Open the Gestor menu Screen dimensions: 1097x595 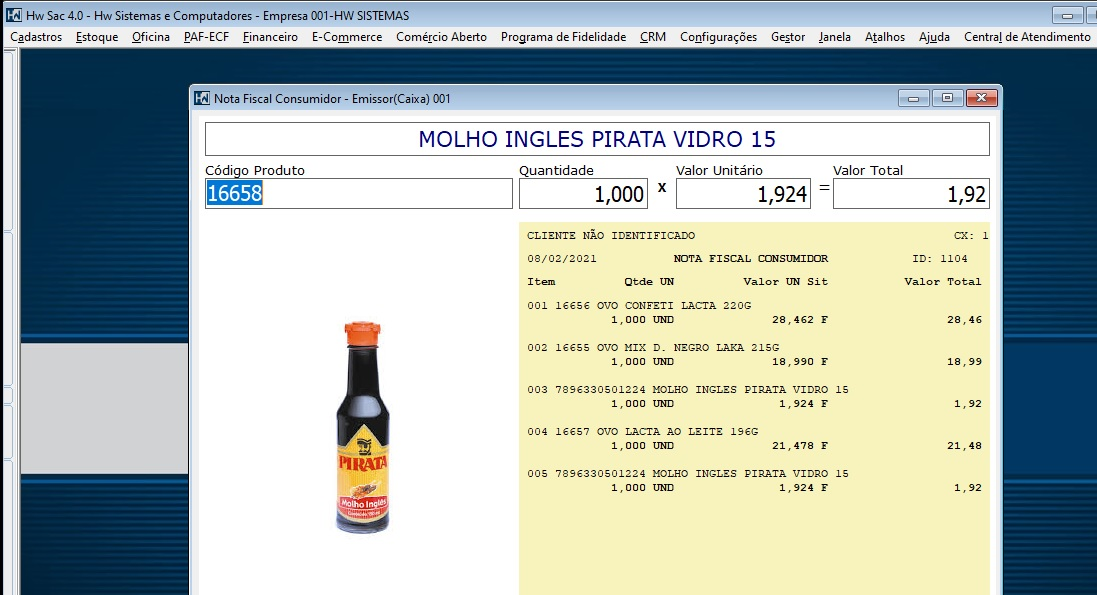click(788, 37)
